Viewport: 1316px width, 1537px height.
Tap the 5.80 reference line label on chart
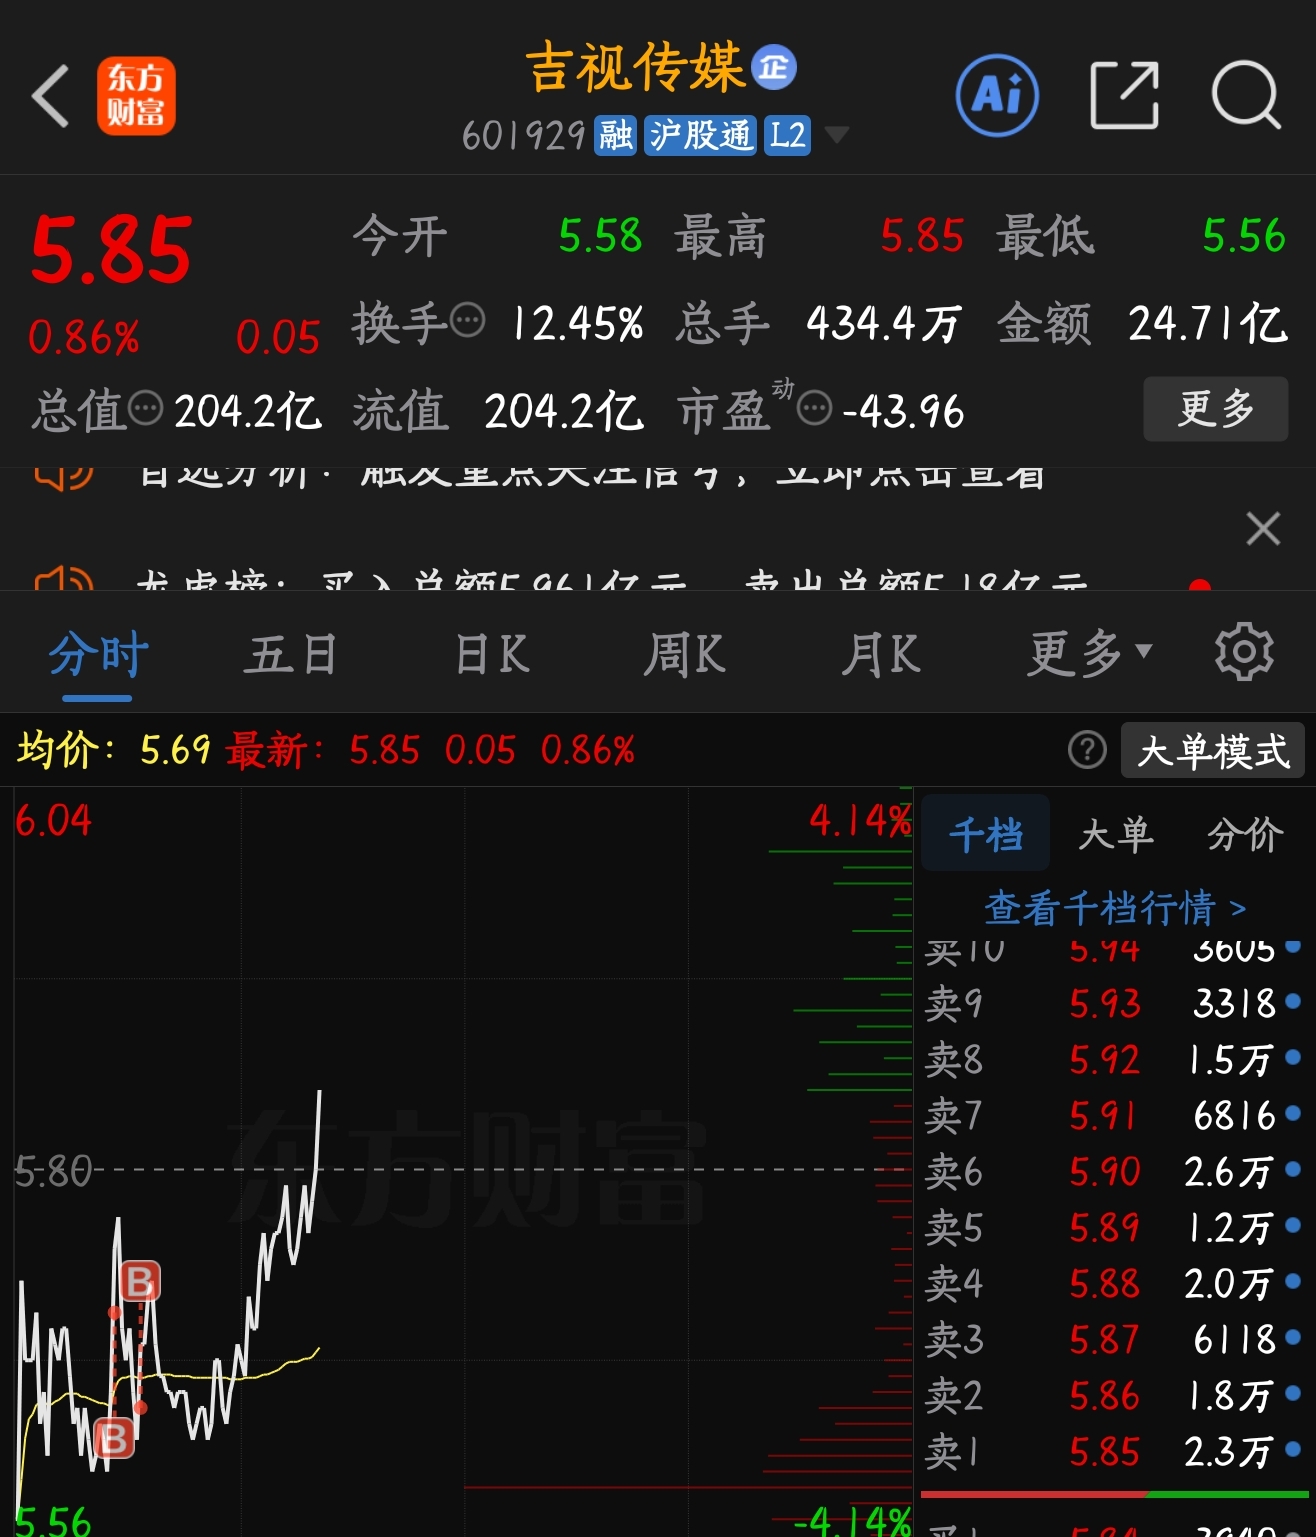click(x=53, y=1170)
